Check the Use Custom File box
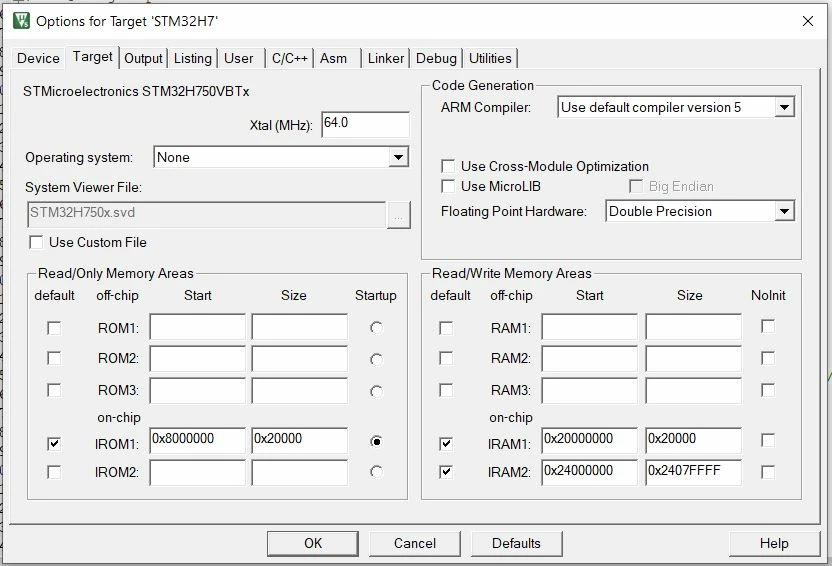The width and height of the screenshot is (832, 566). pos(36,242)
